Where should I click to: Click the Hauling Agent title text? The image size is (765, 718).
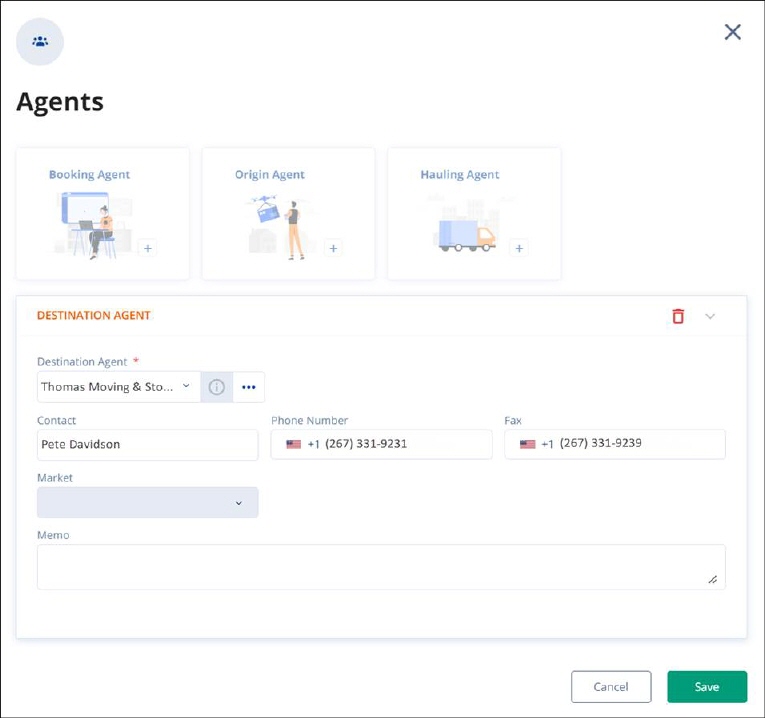point(460,175)
